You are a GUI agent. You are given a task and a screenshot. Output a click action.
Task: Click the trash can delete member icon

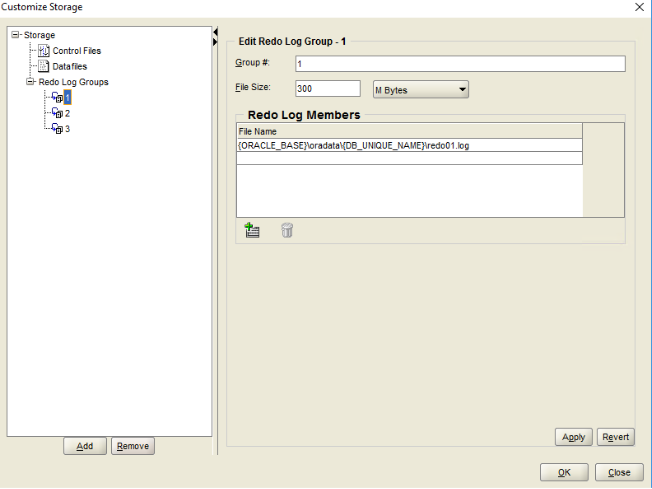coord(287,231)
